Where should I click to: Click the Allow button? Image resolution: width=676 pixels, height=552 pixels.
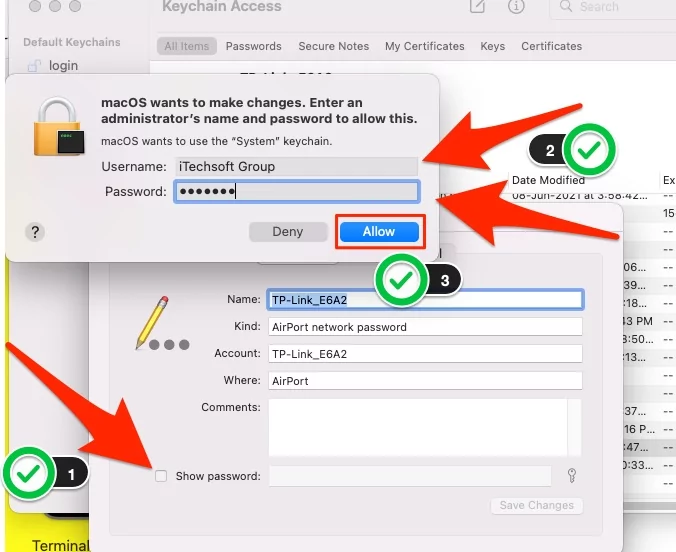click(x=379, y=232)
